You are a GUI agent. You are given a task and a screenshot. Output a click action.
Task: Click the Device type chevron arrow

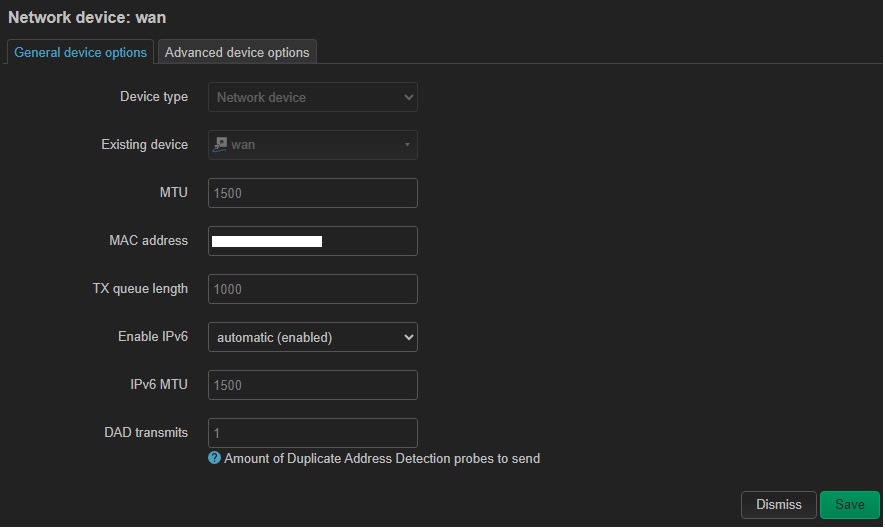pyautogui.click(x=409, y=97)
